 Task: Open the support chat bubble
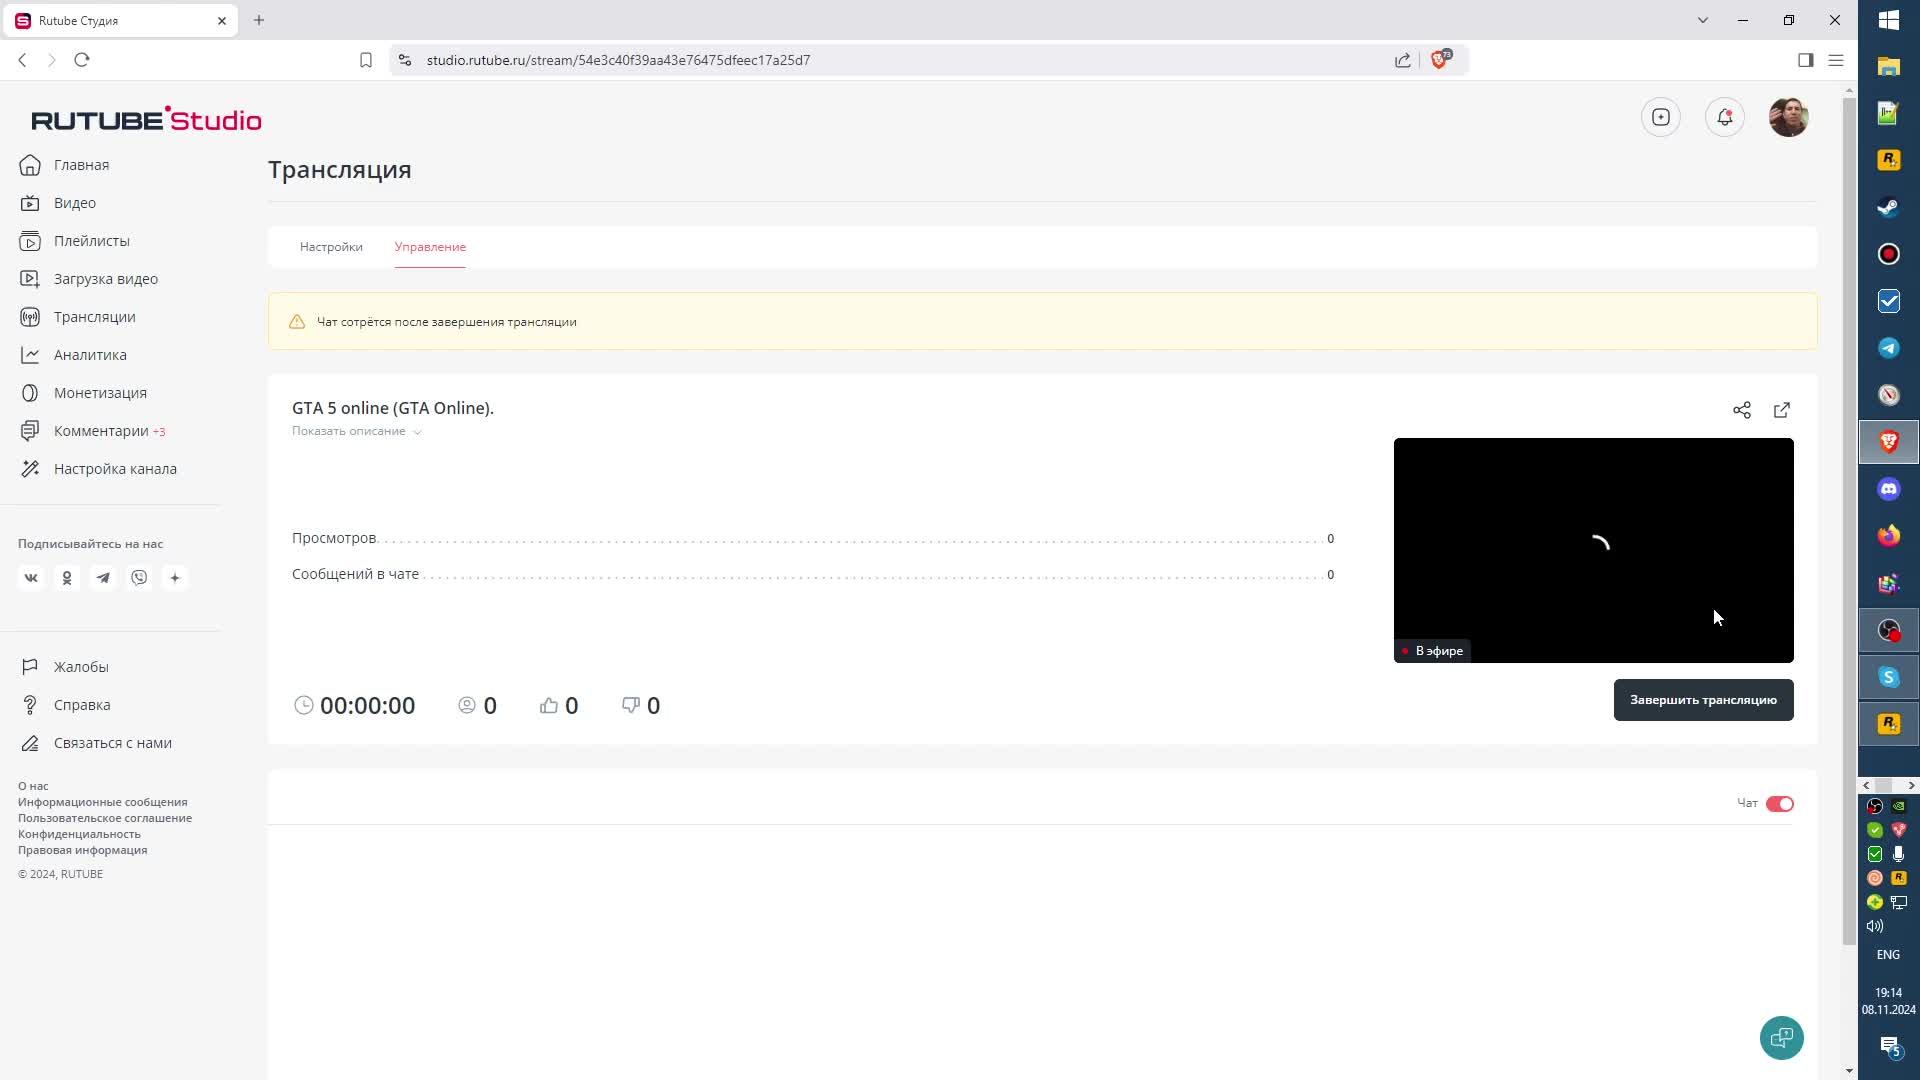coord(1781,1037)
